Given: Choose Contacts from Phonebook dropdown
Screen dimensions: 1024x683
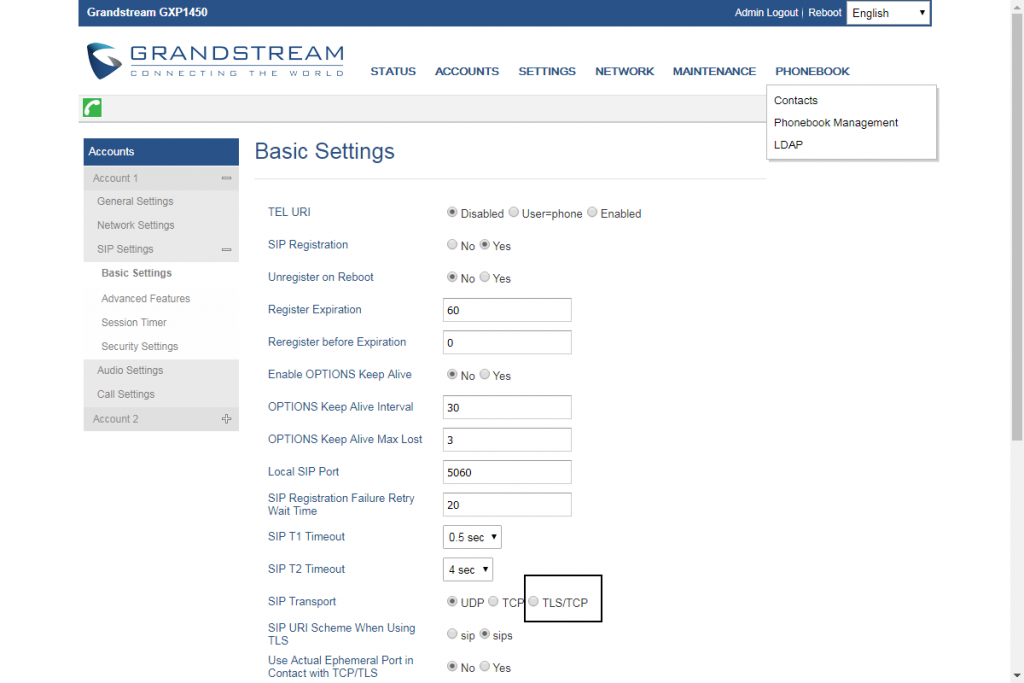Looking at the screenshot, I should tap(795, 101).
